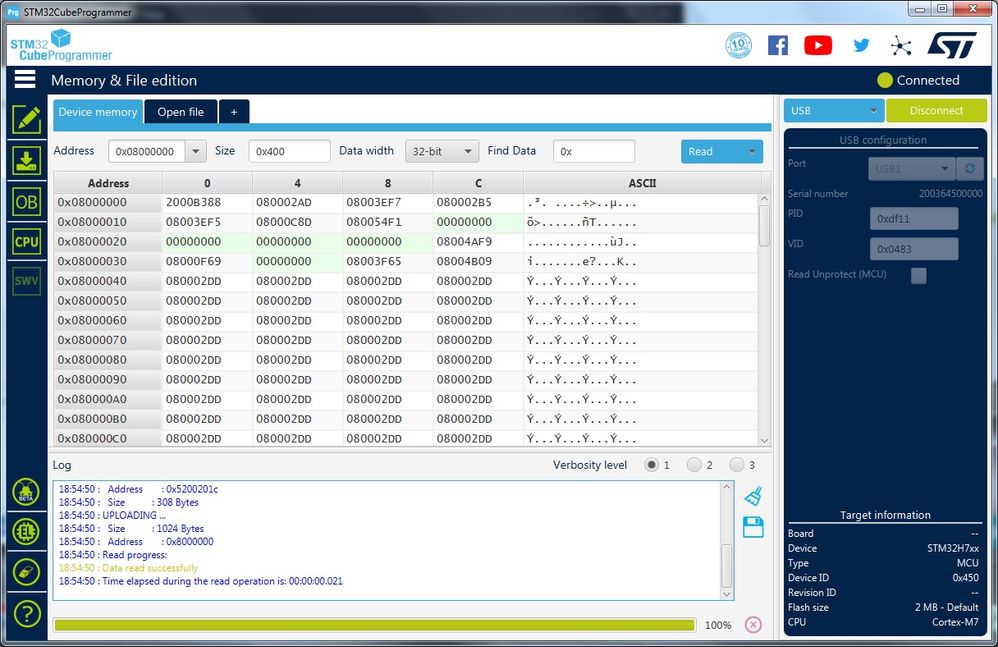Screen dimensions: 998x647
Task: Open the help question mark icon
Action: [x=26, y=614]
